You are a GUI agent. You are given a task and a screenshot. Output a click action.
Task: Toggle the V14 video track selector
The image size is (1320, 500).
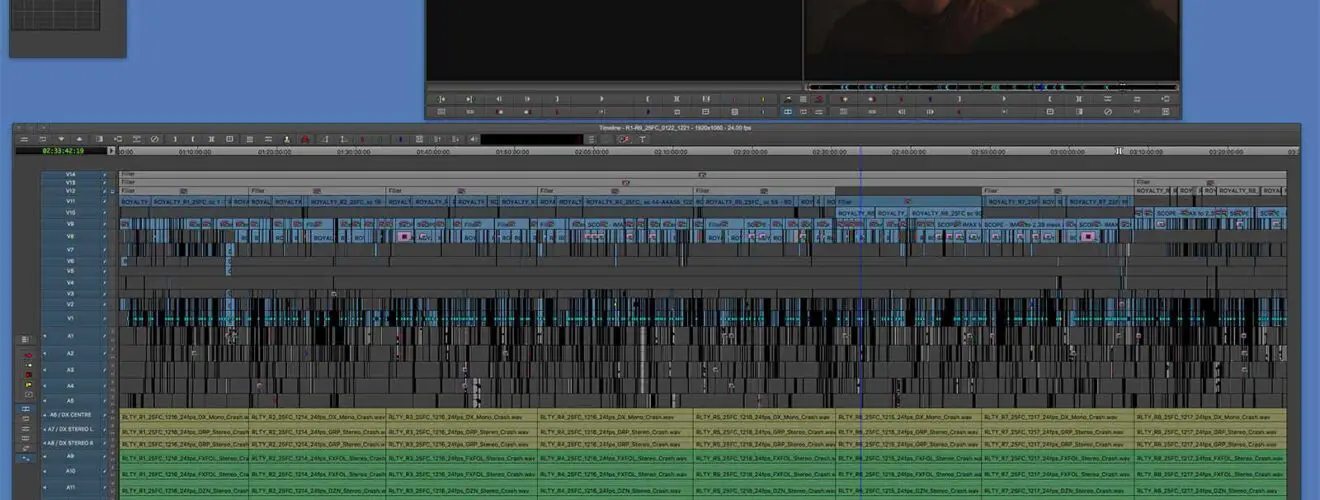pyautogui.click(x=71, y=174)
